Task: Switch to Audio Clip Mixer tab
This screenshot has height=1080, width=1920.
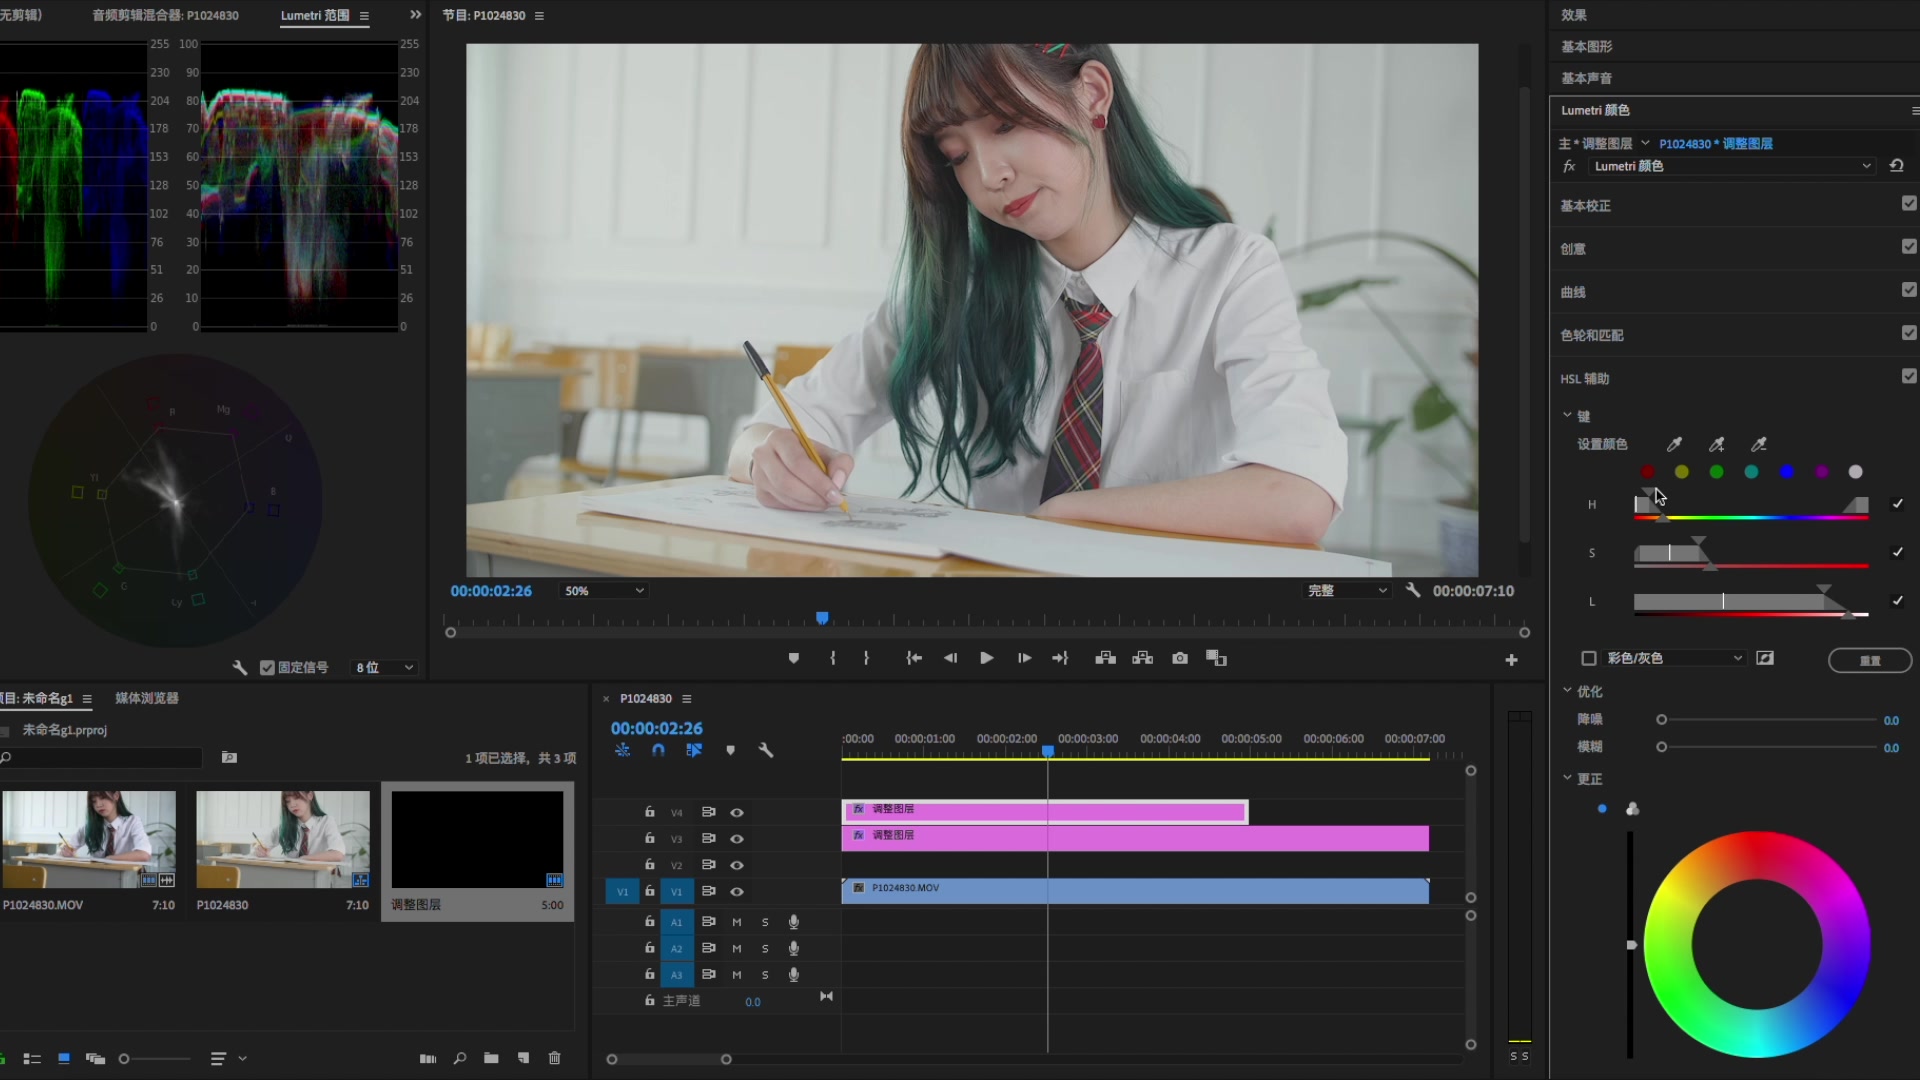Action: pos(165,15)
